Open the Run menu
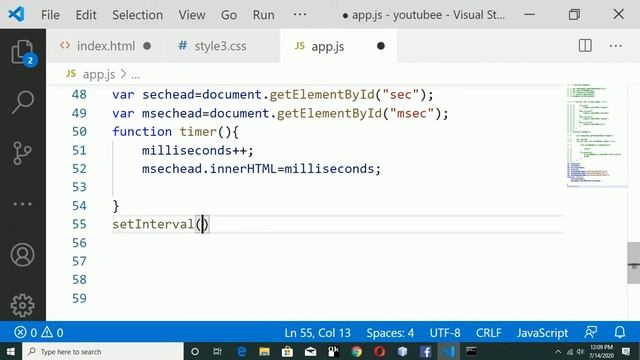640x360 pixels. point(263,15)
